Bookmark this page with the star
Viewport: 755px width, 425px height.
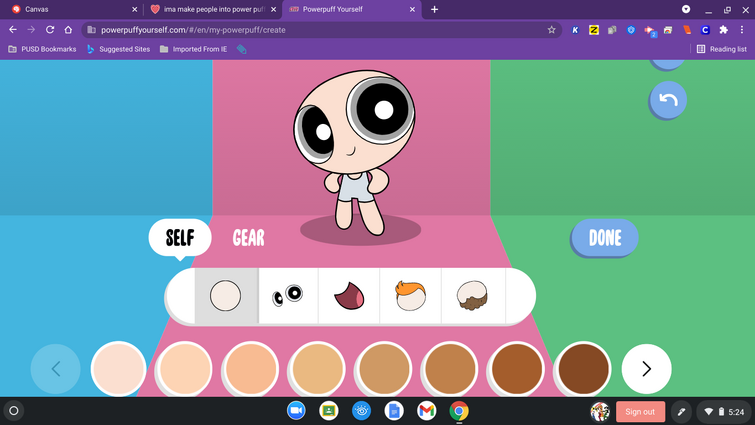pos(551,30)
